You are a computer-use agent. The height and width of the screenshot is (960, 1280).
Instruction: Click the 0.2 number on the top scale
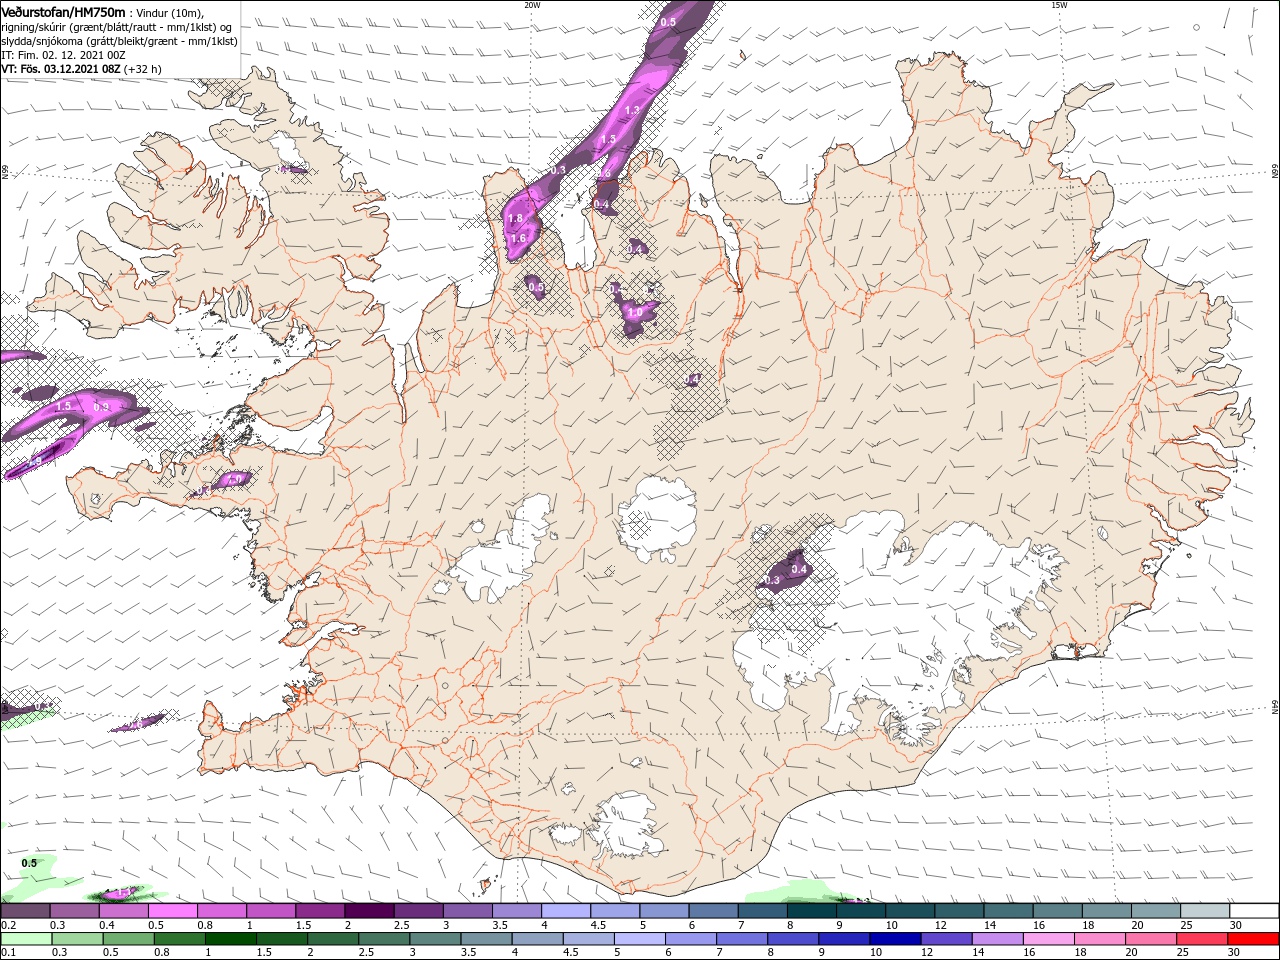coord(9,925)
